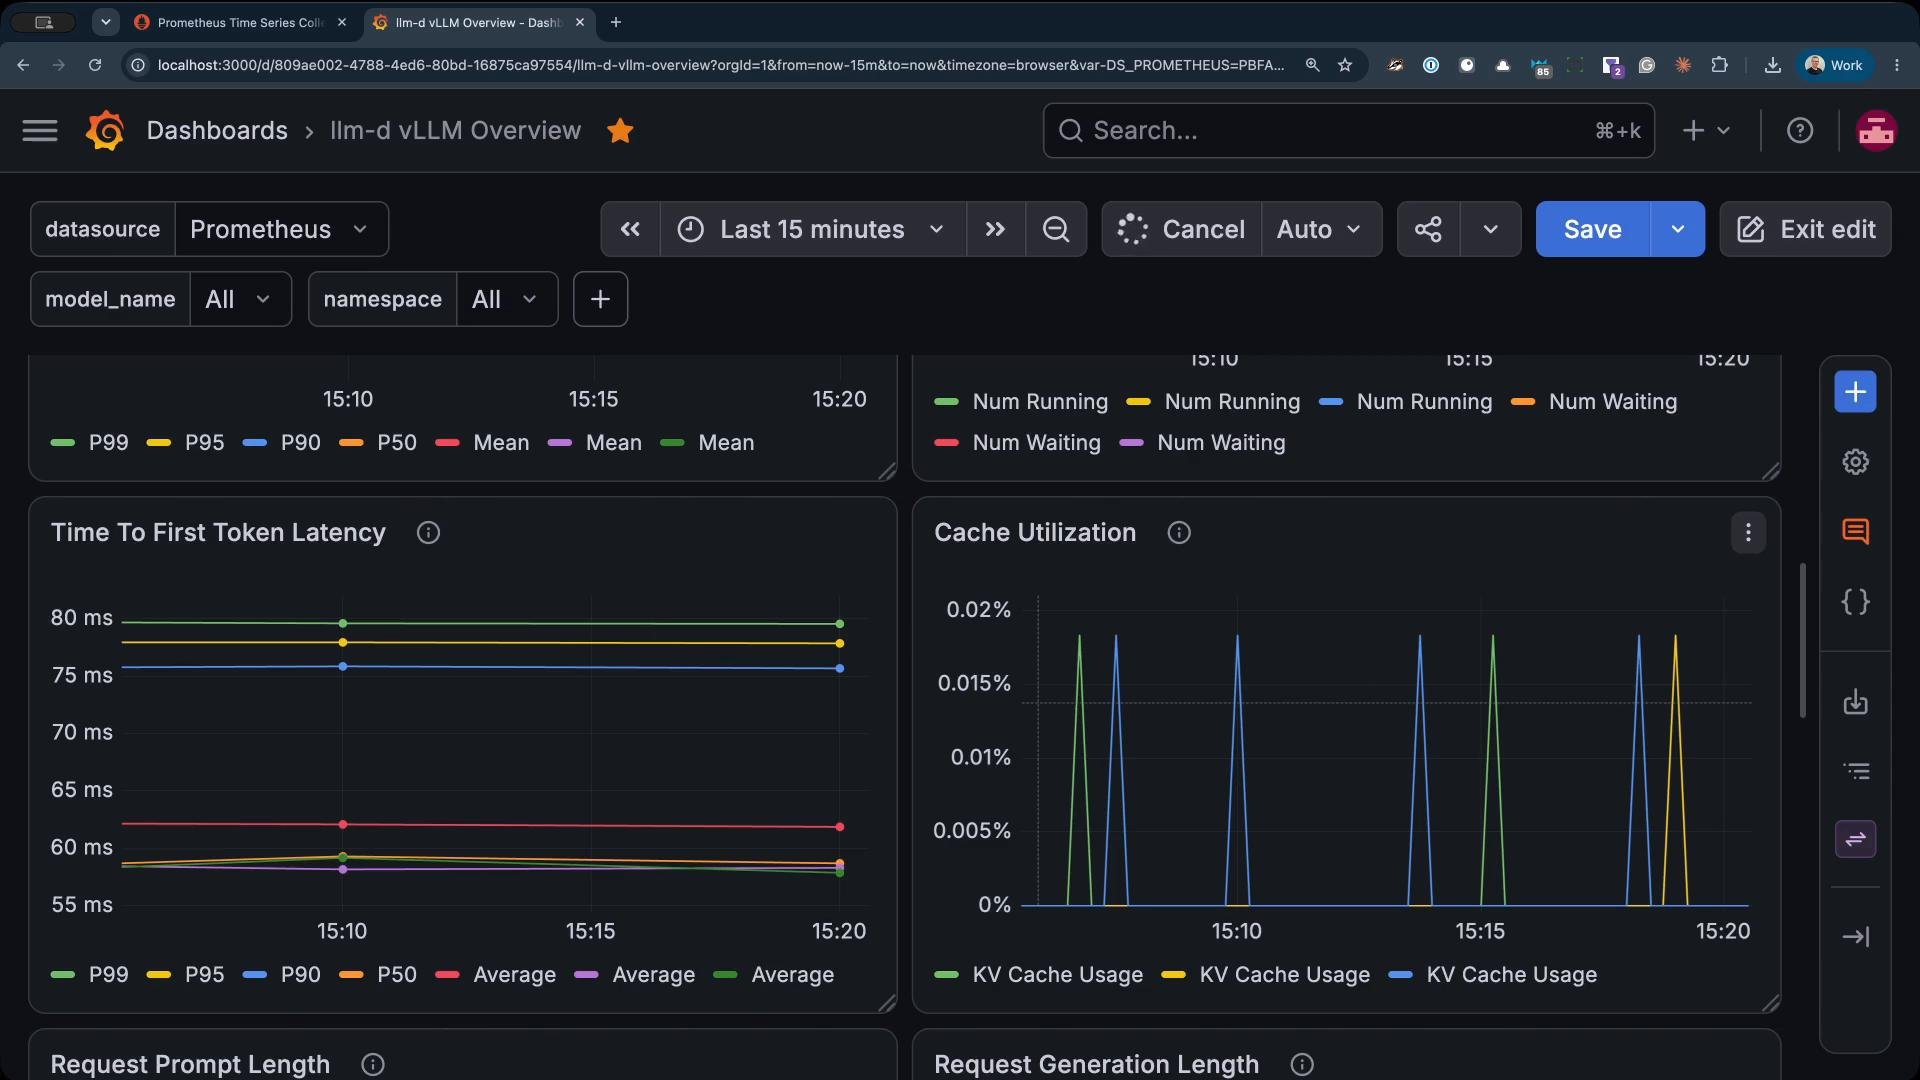Open the Grafana main menu hamburger
This screenshot has height=1080, width=1920.
(40, 131)
